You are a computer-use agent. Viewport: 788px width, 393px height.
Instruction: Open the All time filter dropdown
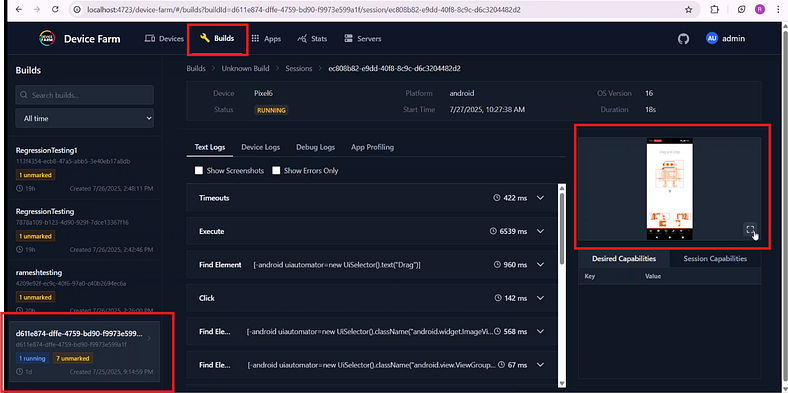[84, 119]
